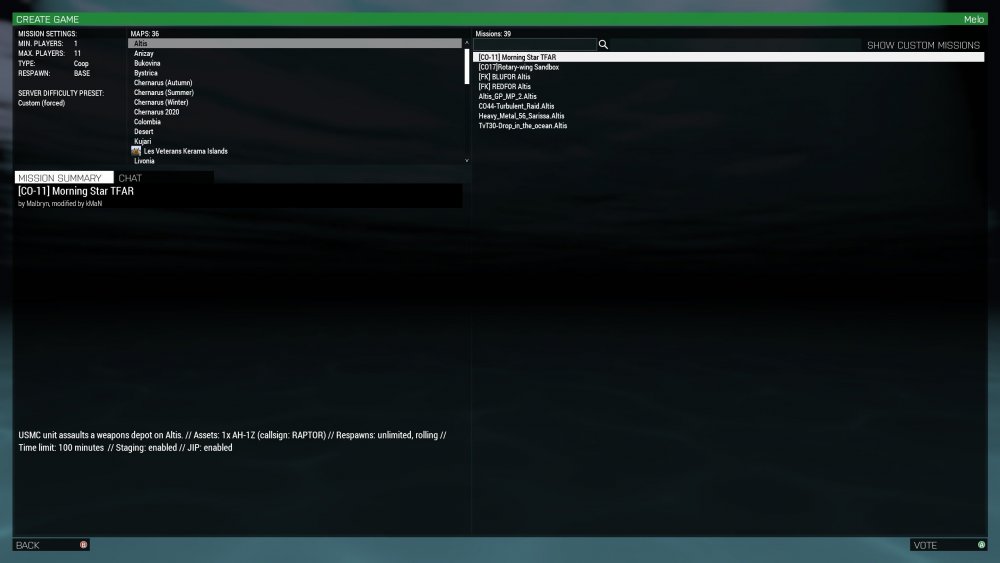Pick the [FK] BLUFOR Altis mission
Viewport: 1000px width, 563px height.
[x=505, y=77]
